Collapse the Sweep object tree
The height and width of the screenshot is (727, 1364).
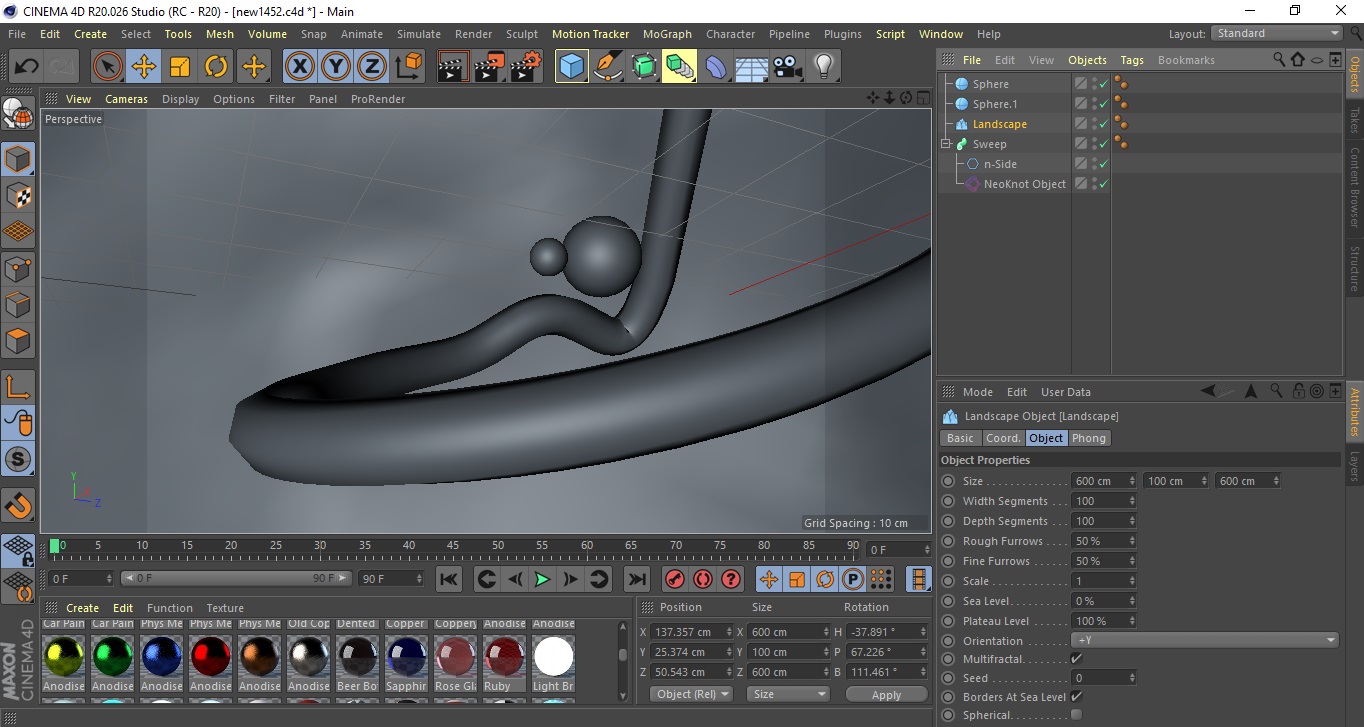point(946,144)
